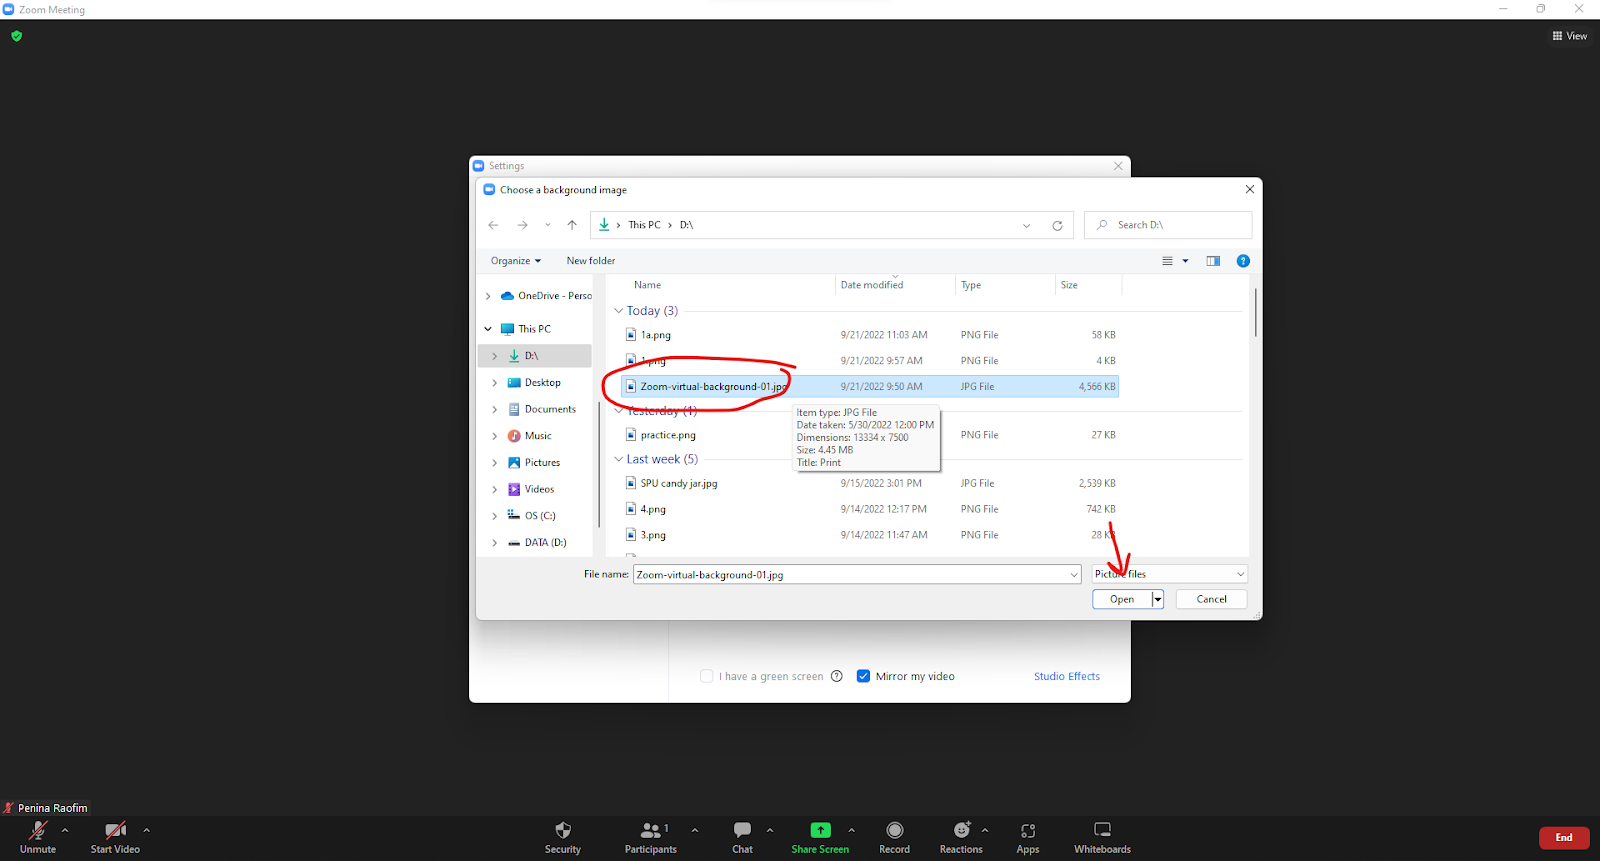Click the Up one level arrow
This screenshot has height=861, width=1600.
(x=572, y=225)
